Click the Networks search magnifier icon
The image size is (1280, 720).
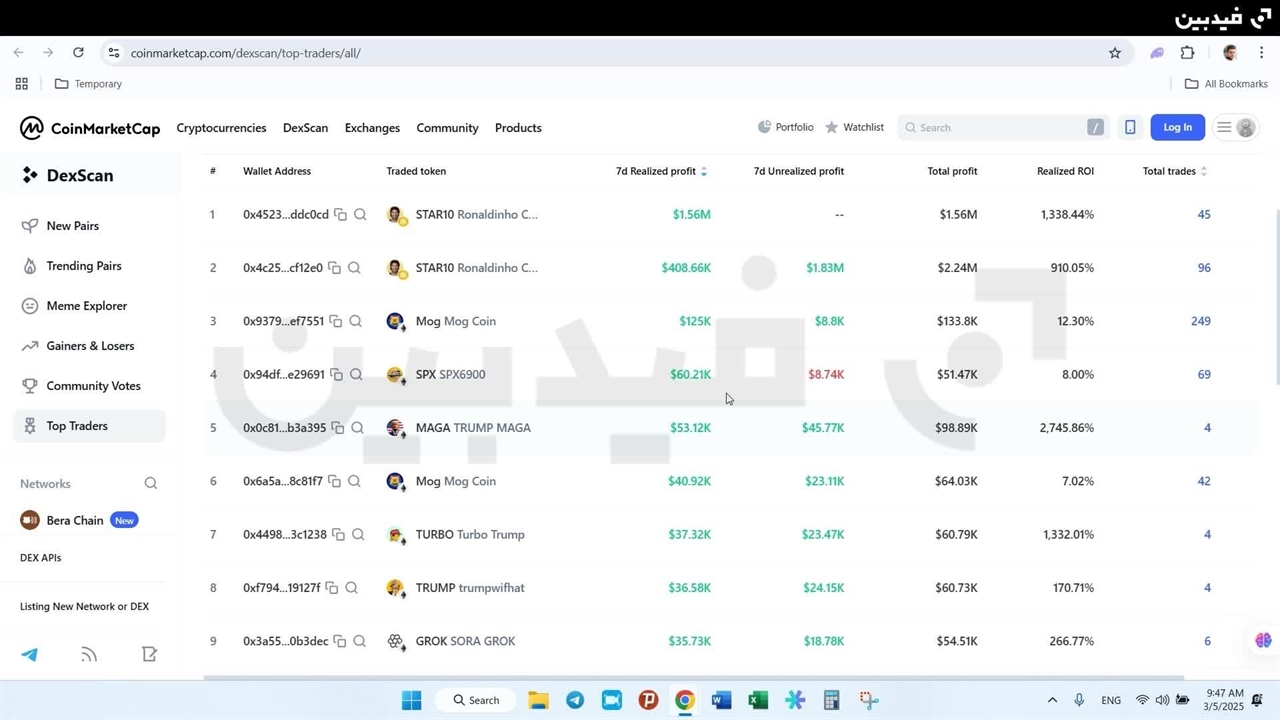pyautogui.click(x=151, y=484)
